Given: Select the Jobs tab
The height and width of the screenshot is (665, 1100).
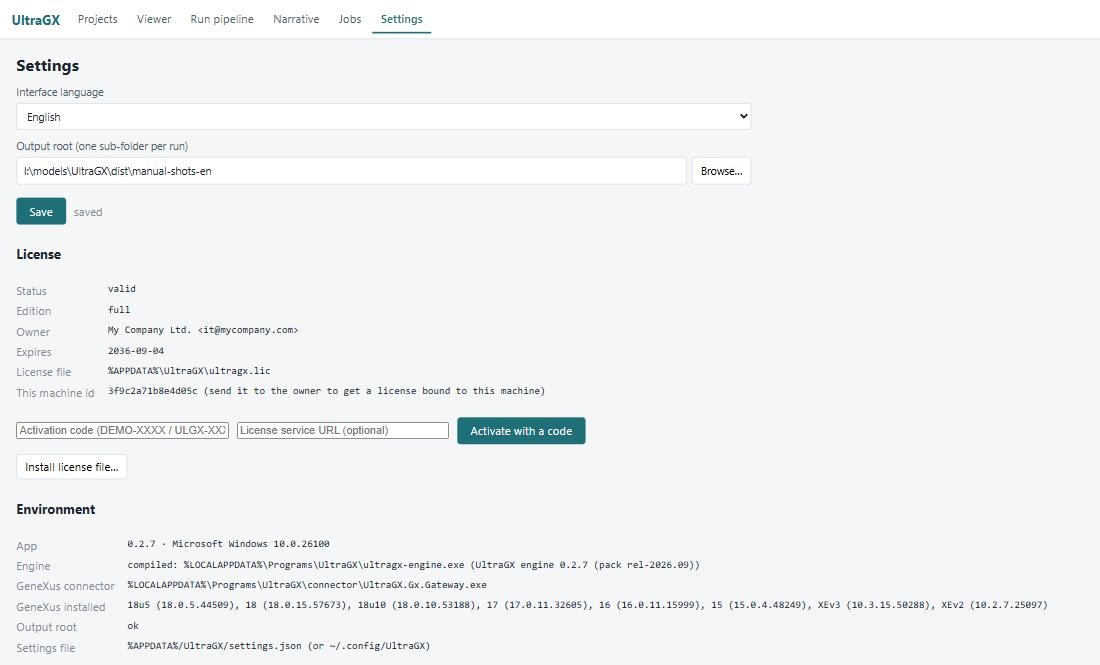Looking at the screenshot, I should [349, 19].
